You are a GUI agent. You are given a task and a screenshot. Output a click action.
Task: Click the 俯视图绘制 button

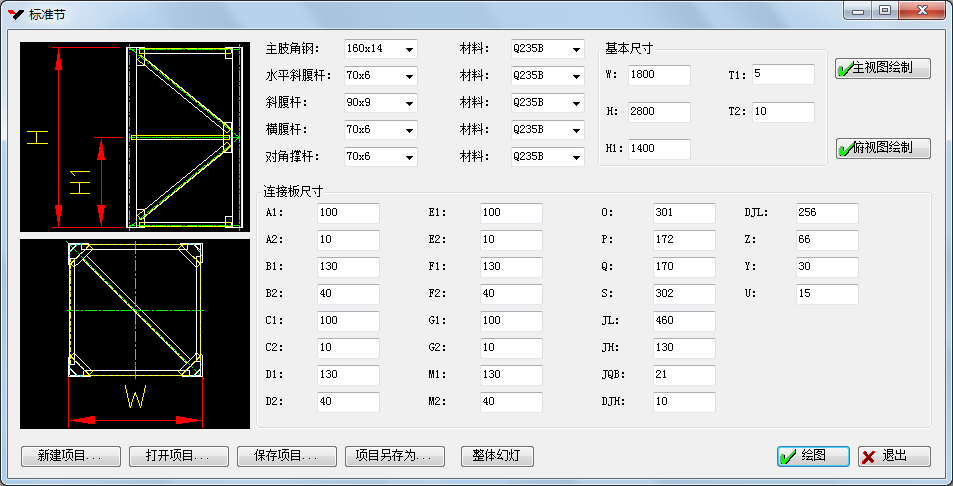(883, 148)
